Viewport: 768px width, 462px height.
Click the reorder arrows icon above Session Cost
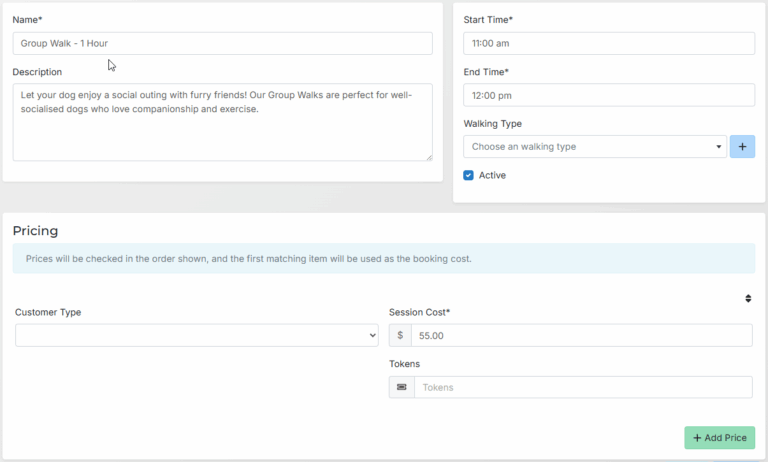pos(748,298)
